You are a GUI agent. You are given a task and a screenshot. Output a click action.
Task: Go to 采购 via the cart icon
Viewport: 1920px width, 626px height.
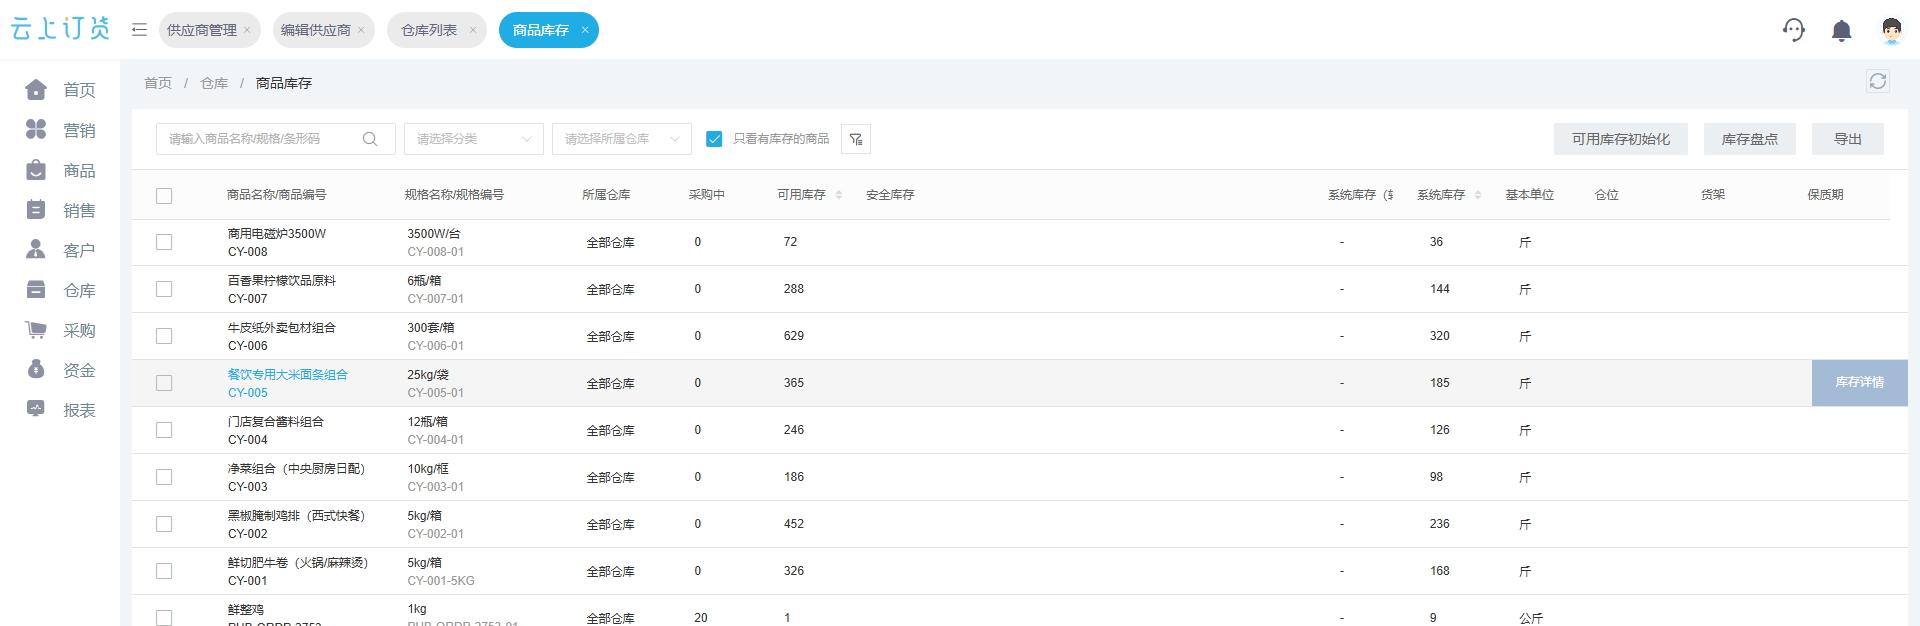(36, 330)
